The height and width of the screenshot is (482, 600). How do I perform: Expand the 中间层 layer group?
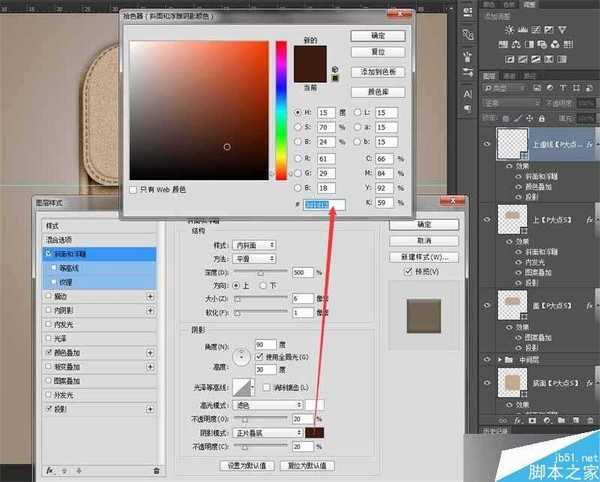(x=499, y=360)
